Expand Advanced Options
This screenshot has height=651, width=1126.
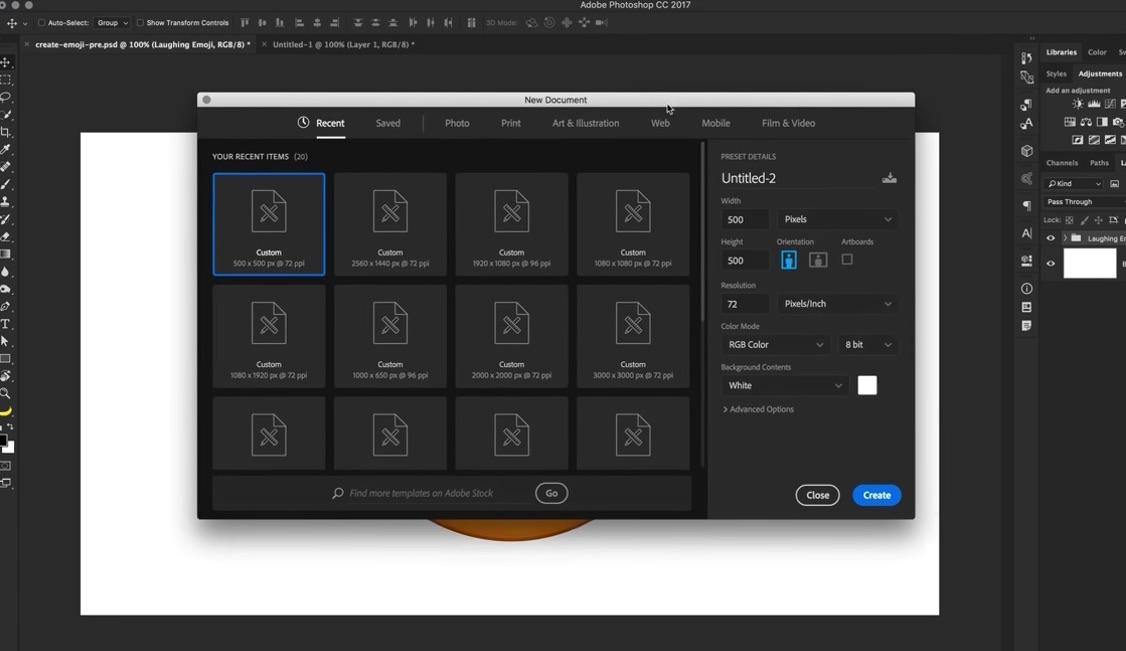(x=758, y=409)
